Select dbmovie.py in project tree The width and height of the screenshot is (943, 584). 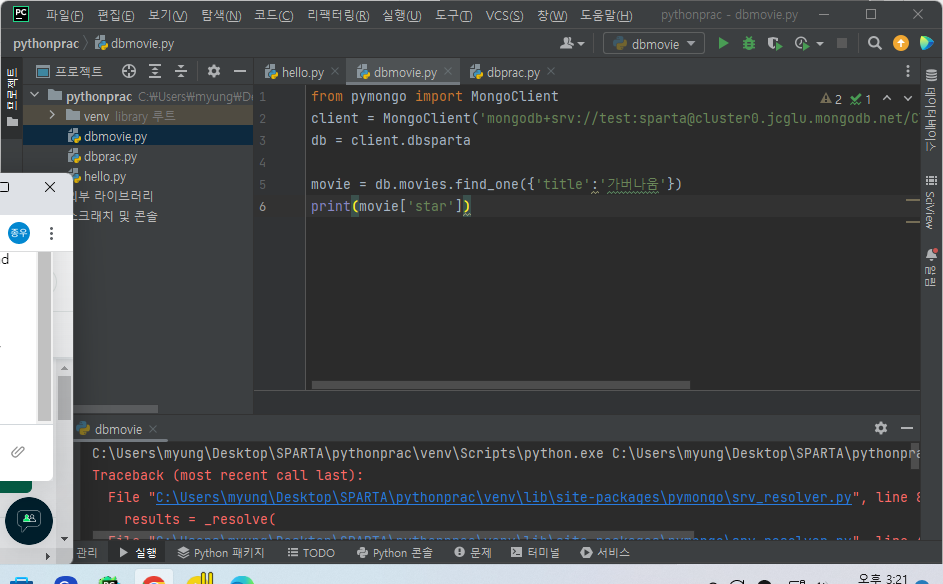click(x=115, y=137)
